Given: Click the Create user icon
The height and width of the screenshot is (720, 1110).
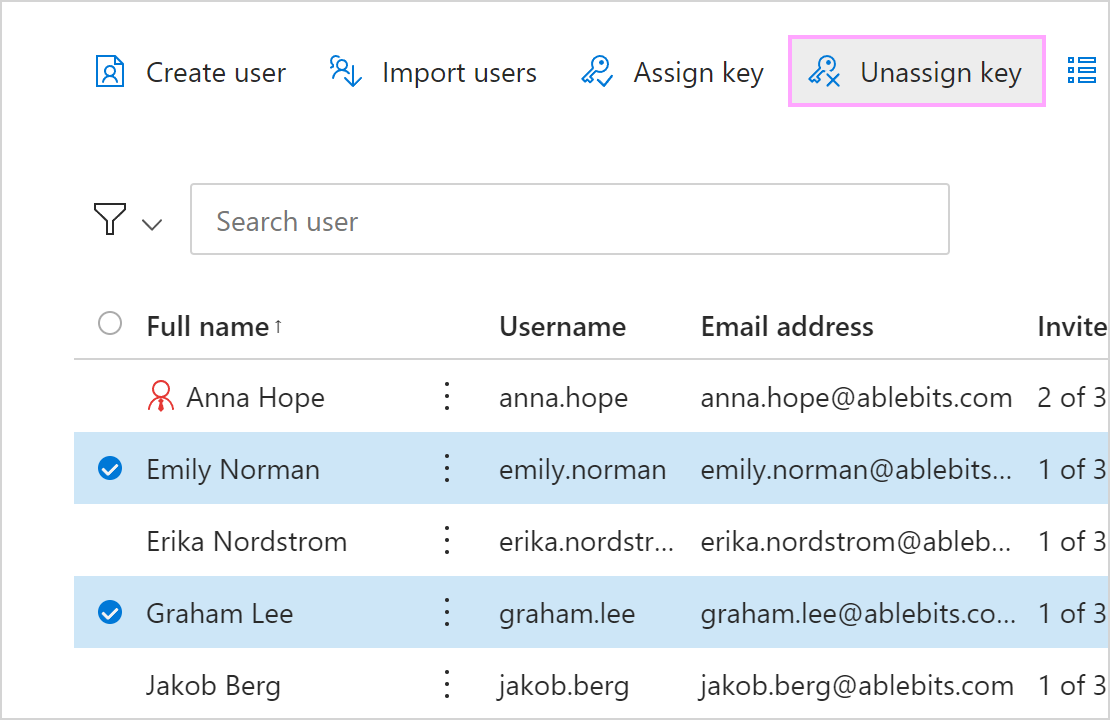Looking at the screenshot, I should (110, 72).
